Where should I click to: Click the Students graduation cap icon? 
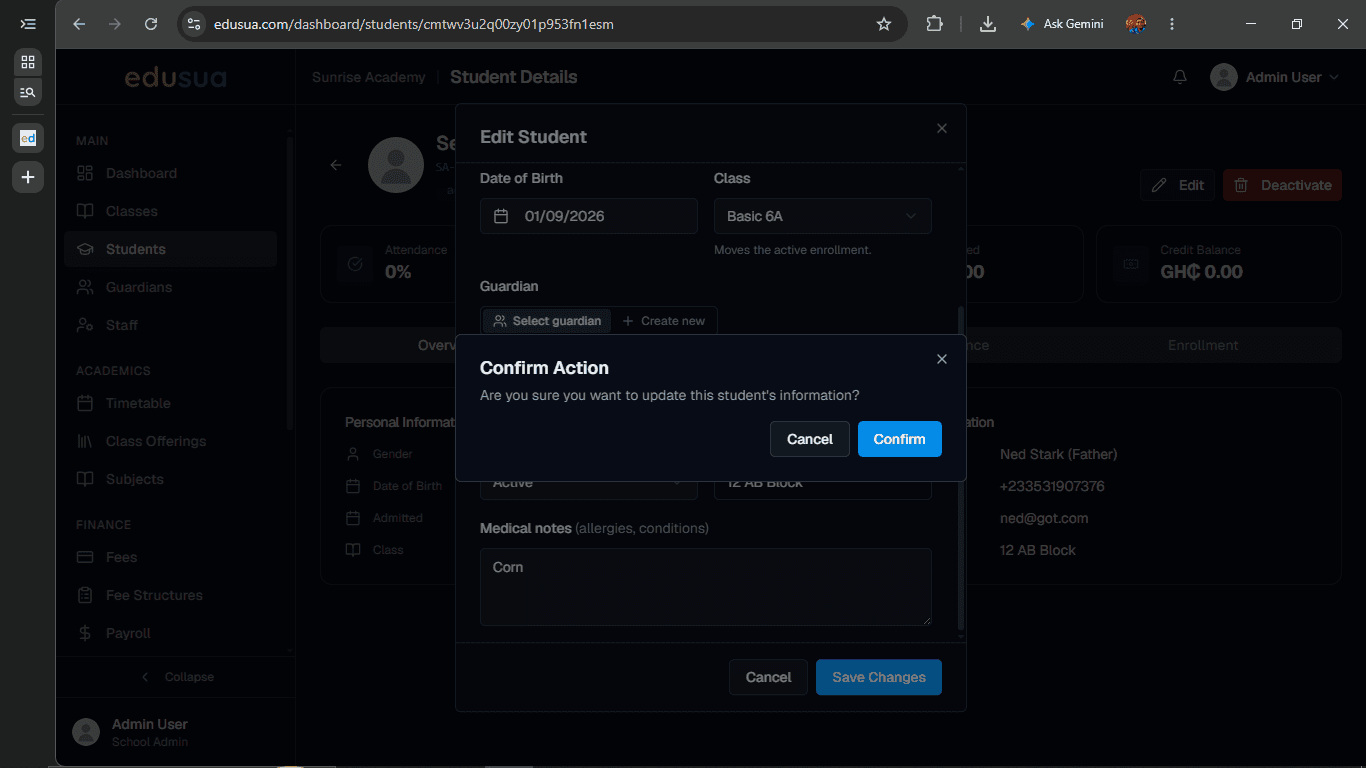click(85, 249)
